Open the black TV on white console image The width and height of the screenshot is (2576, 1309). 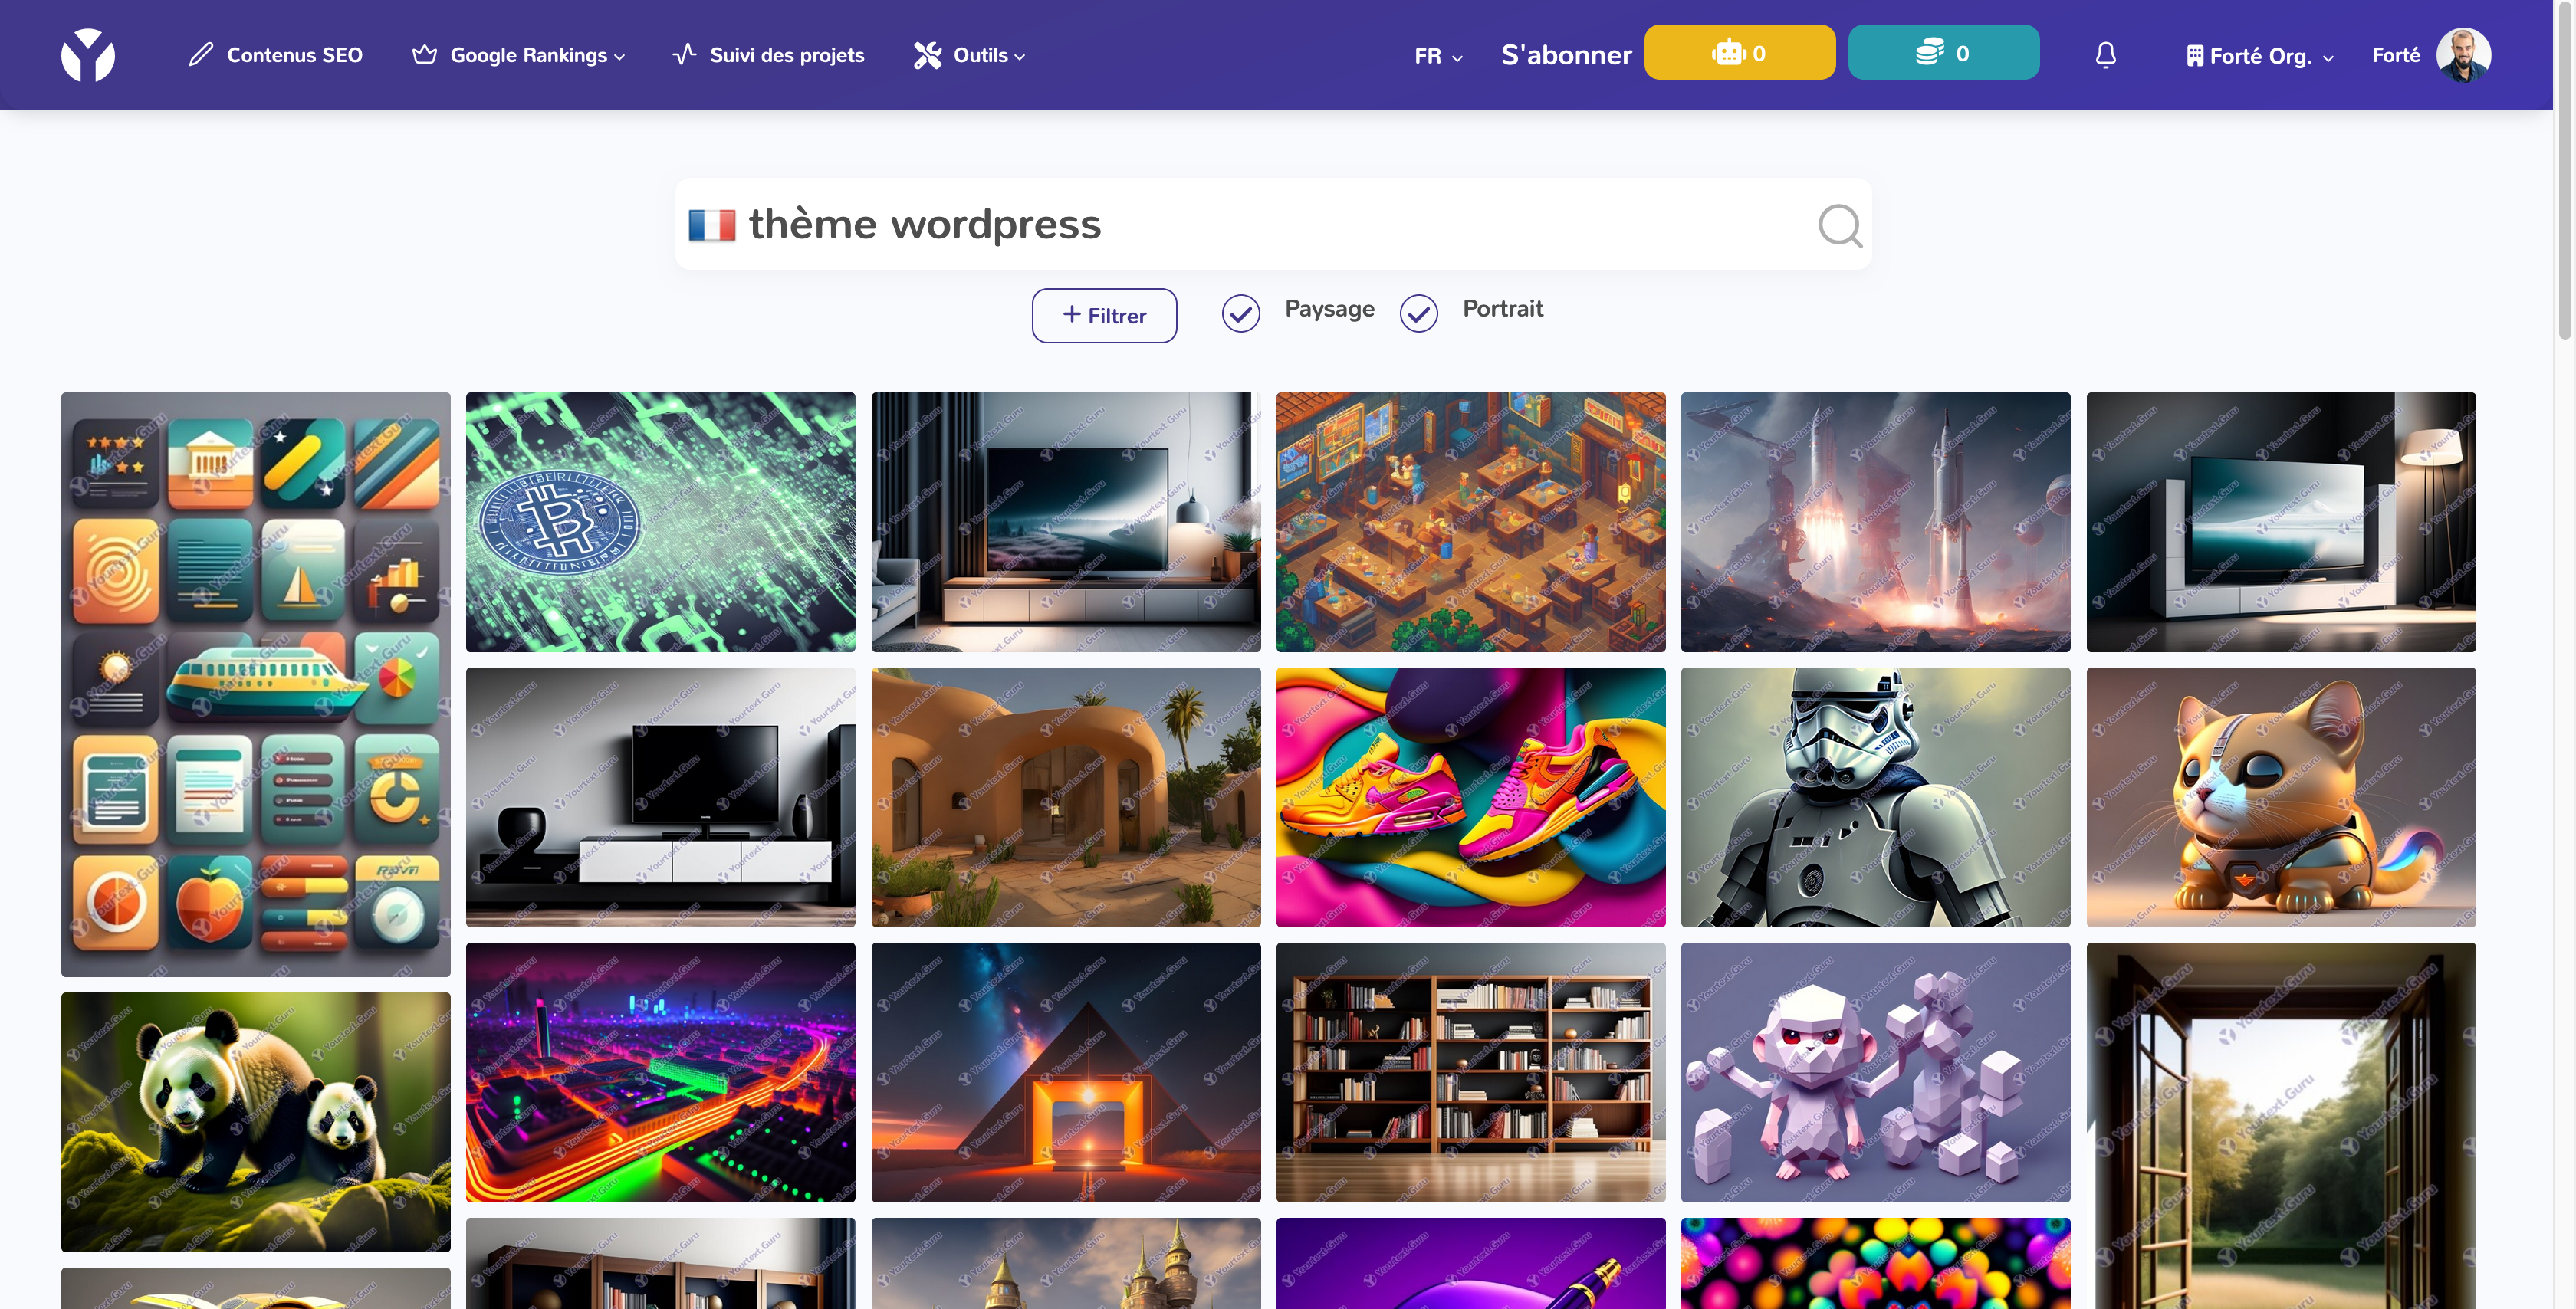pyautogui.click(x=661, y=797)
